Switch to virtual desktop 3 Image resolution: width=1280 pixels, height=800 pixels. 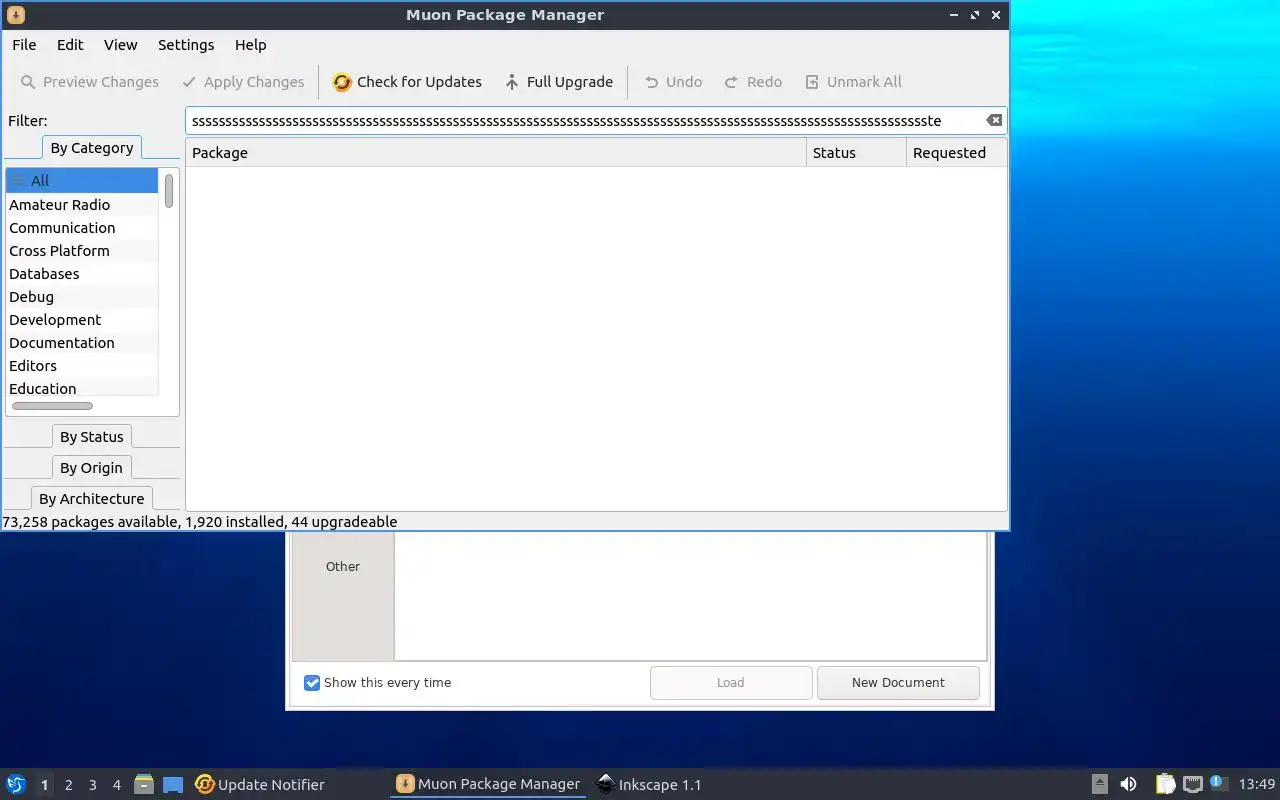point(92,785)
